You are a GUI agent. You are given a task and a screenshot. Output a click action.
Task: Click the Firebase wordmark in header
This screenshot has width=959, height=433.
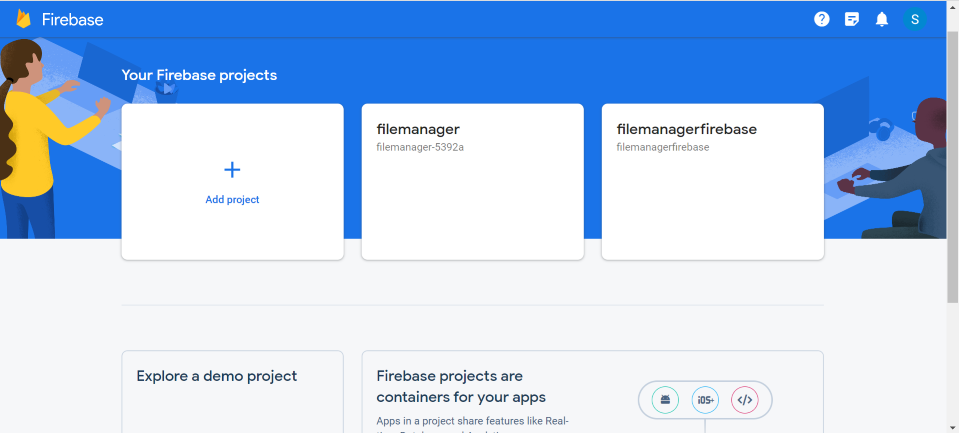click(72, 20)
